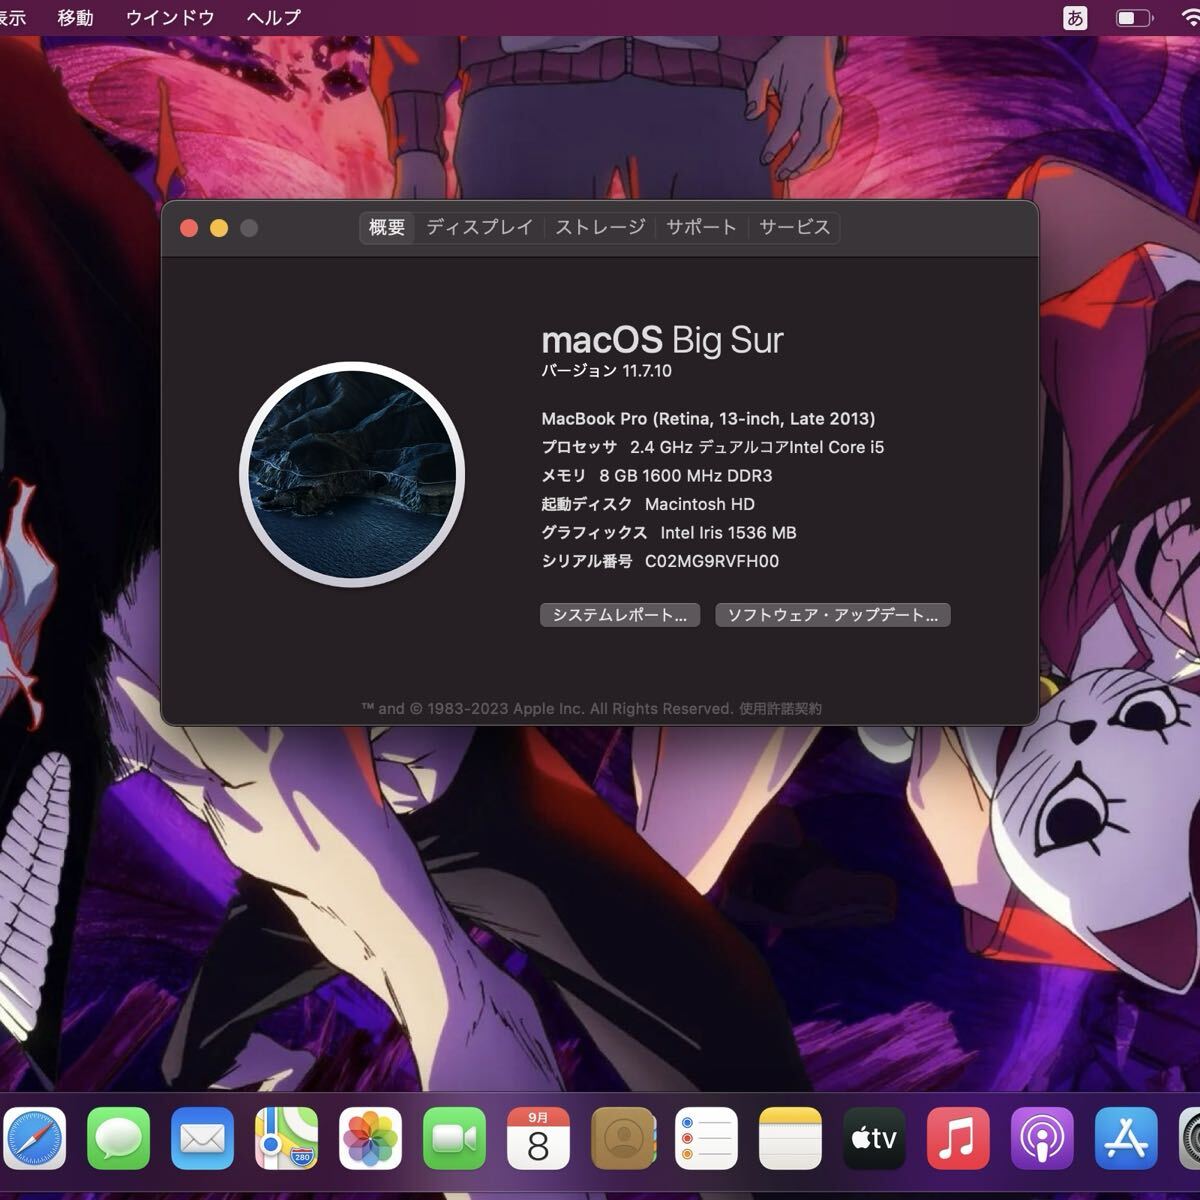Screen dimensions: 1200x1200
Task: Open the Calendar app icon
Action: point(538,1139)
